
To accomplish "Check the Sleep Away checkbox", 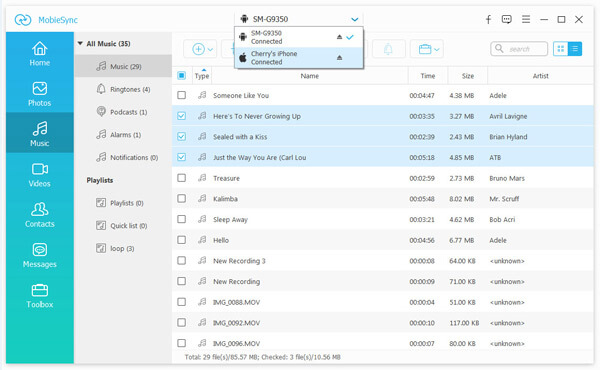I will tap(181, 219).
